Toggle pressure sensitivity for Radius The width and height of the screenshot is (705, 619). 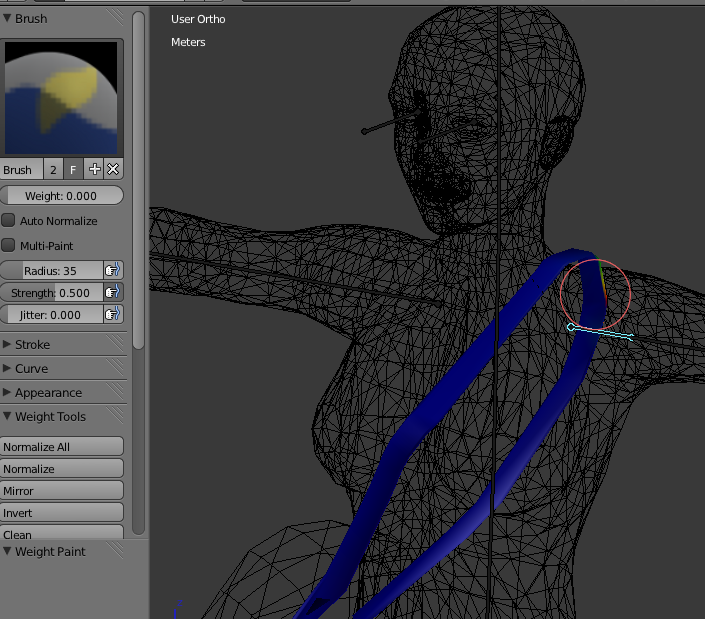click(x=113, y=271)
